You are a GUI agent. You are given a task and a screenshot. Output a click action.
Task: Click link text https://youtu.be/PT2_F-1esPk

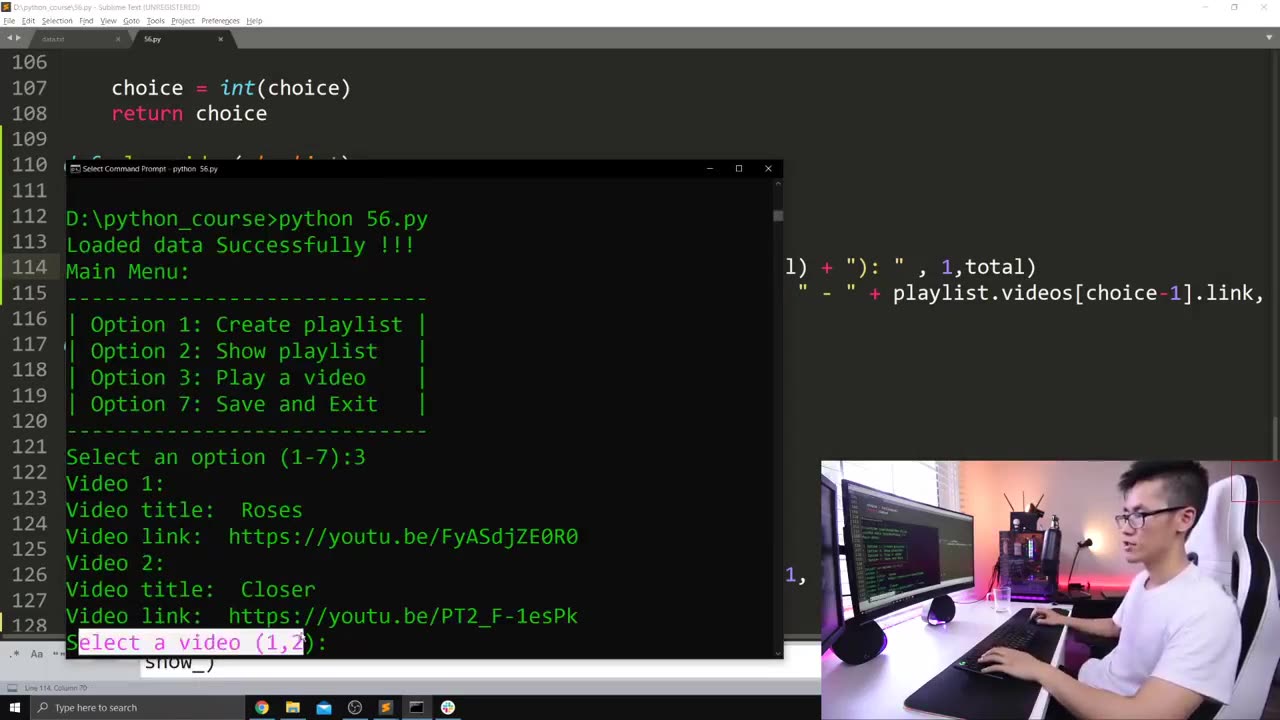pos(403,616)
